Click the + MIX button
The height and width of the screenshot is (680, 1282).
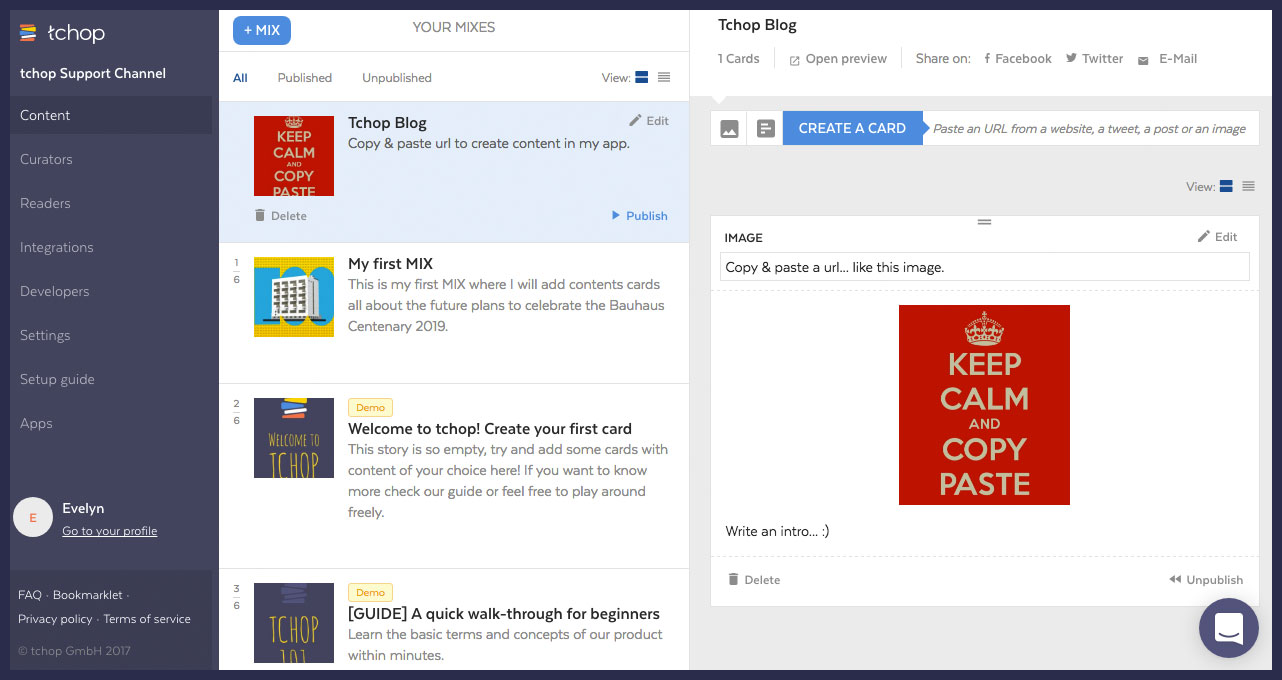coord(262,30)
